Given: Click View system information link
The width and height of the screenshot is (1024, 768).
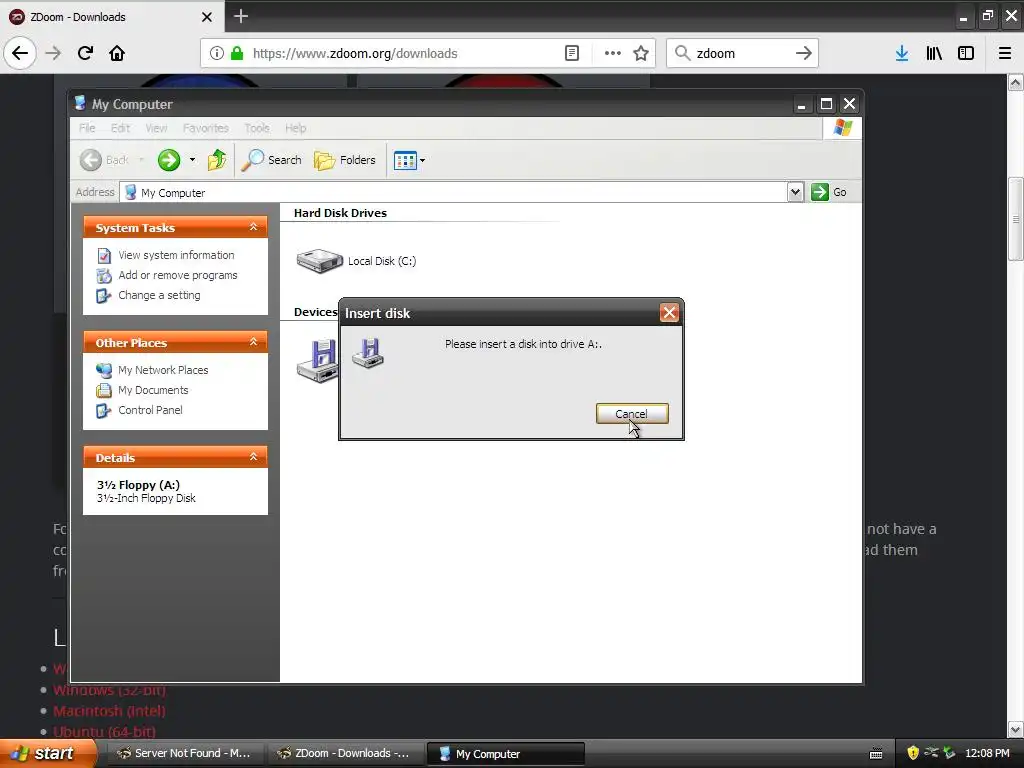Looking at the screenshot, I should 176,255.
